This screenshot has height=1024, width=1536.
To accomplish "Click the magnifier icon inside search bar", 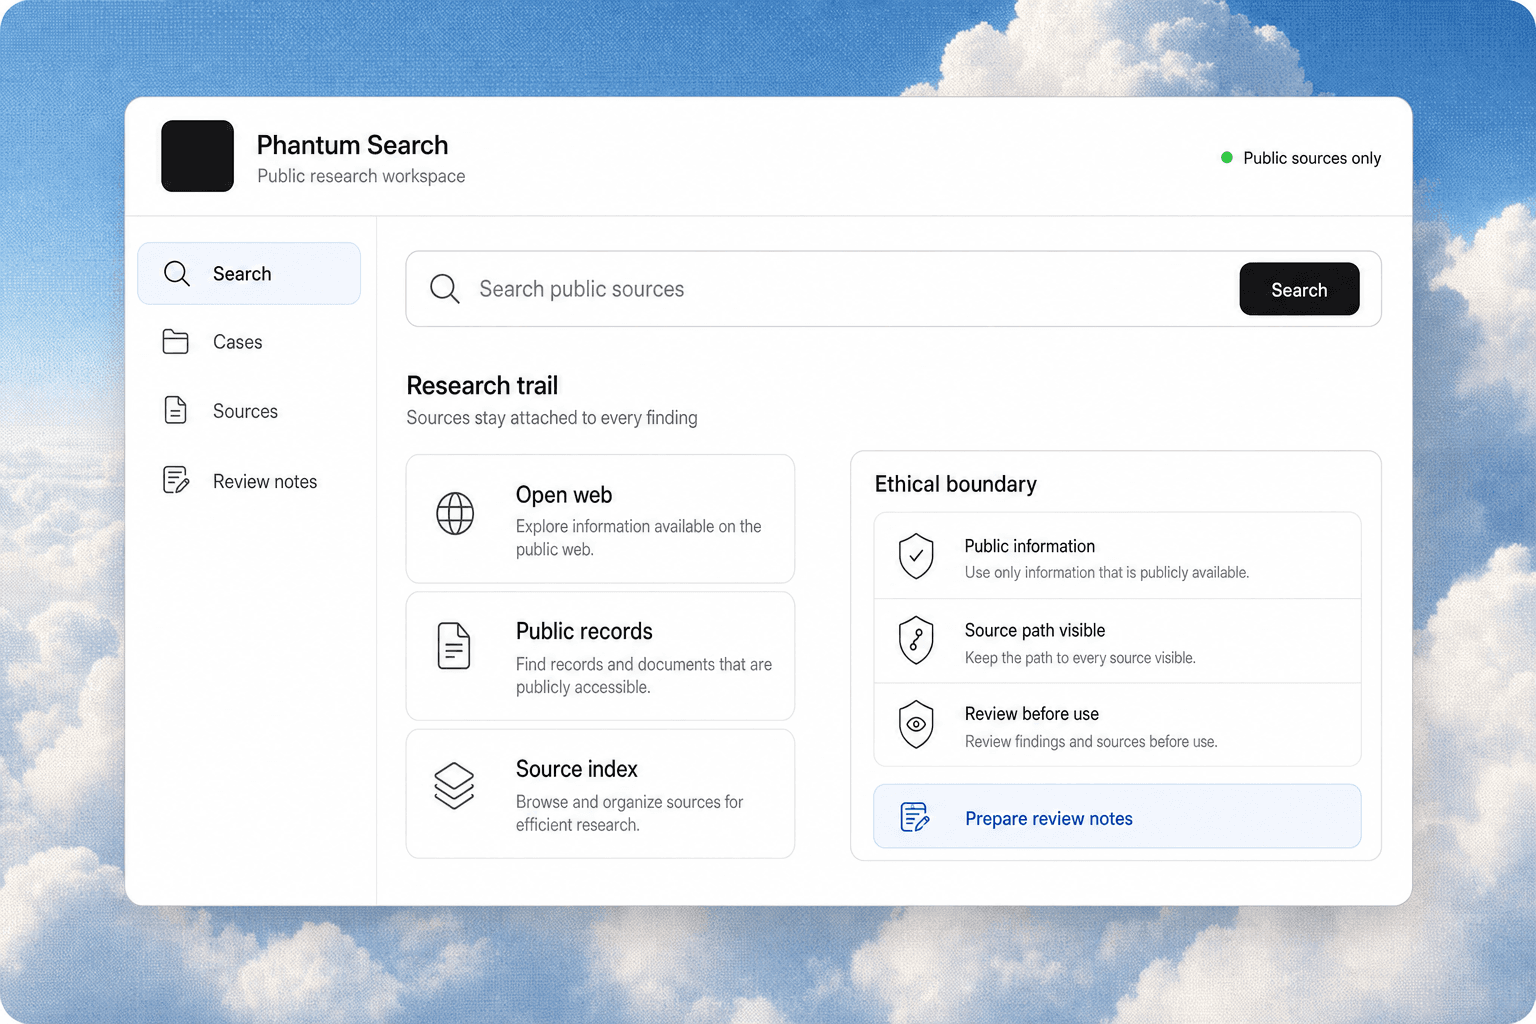I will [x=445, y=289].
